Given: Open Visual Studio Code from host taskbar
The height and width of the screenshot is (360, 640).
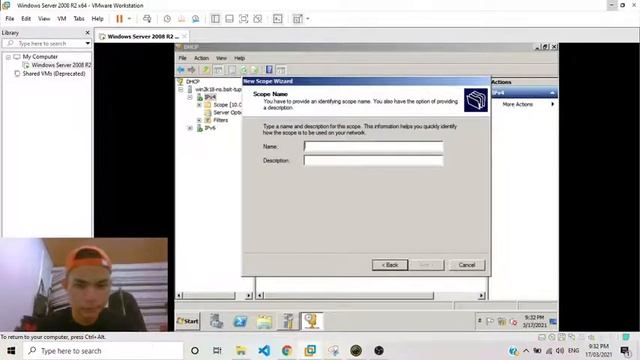Looking at the screenshot, I should click(x=264, y=351).
